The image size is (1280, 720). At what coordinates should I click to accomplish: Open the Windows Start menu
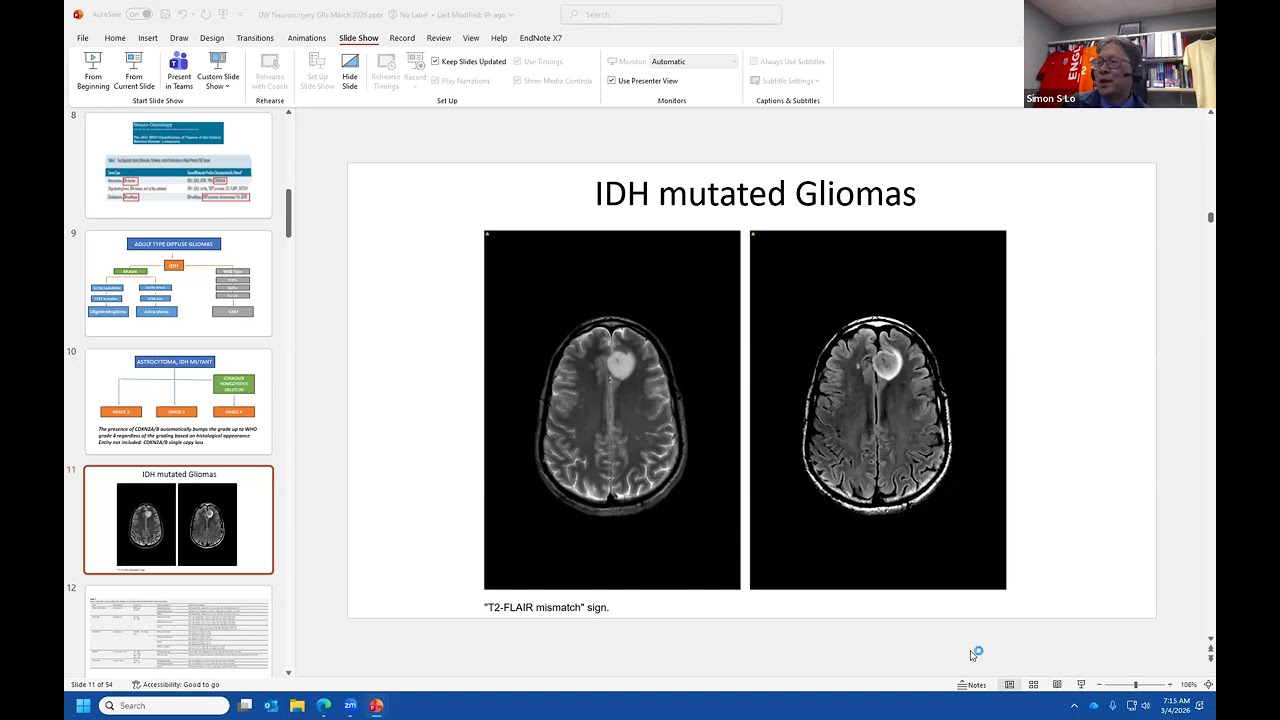83,706
